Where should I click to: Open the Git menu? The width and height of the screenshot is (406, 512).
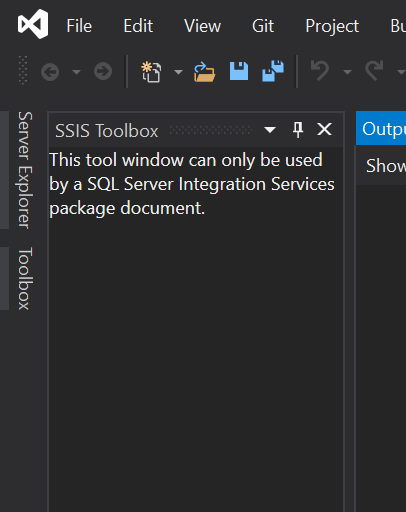[x=263, y=26]
